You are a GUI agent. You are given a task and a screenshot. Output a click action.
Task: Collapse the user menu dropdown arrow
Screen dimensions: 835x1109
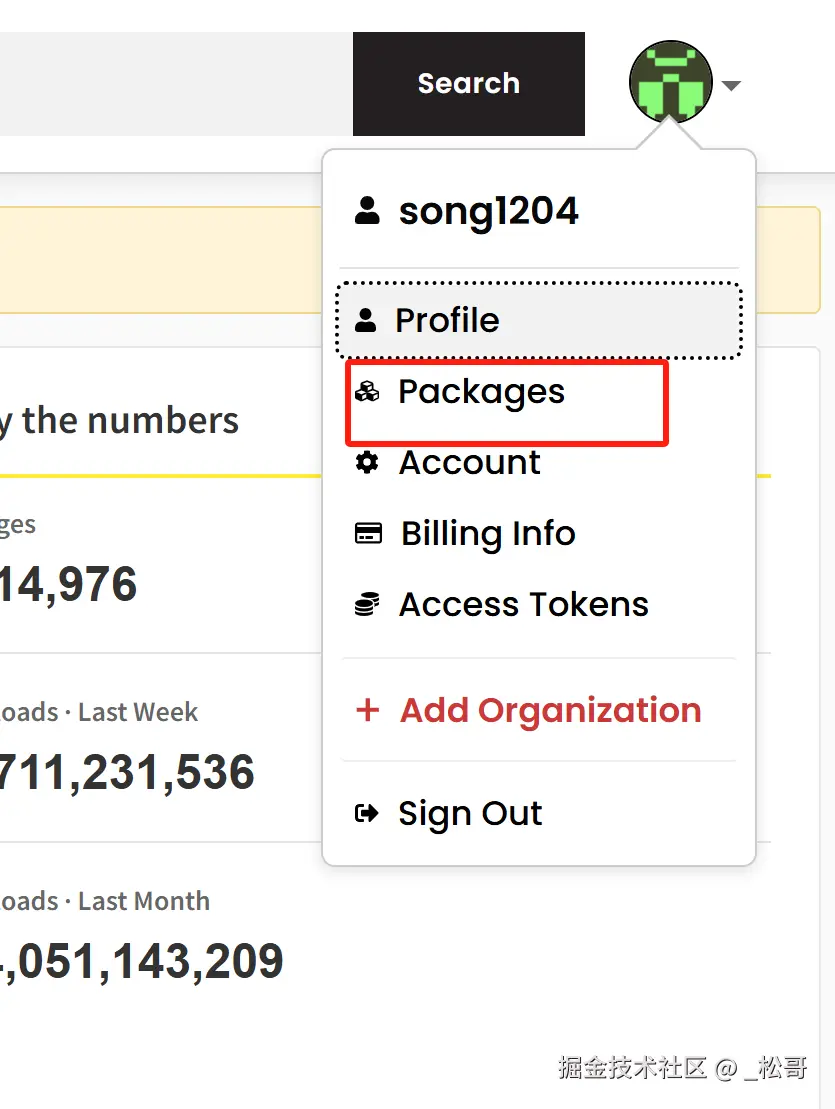[x=731, y=85]
